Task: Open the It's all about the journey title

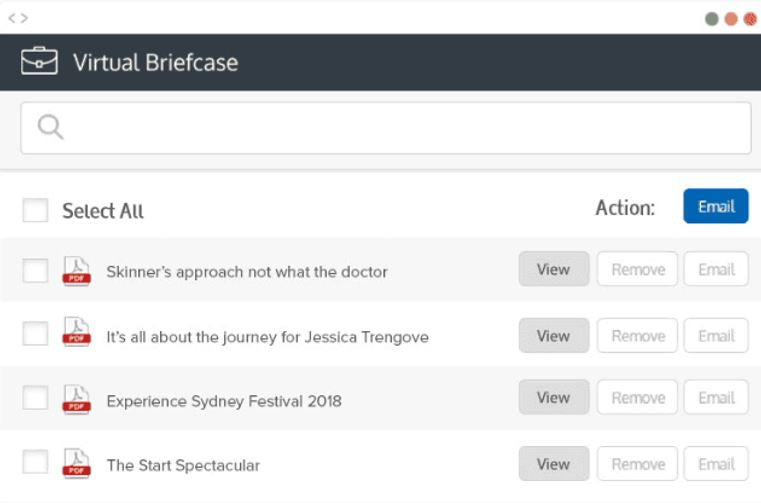Action: tap(267, 337)
